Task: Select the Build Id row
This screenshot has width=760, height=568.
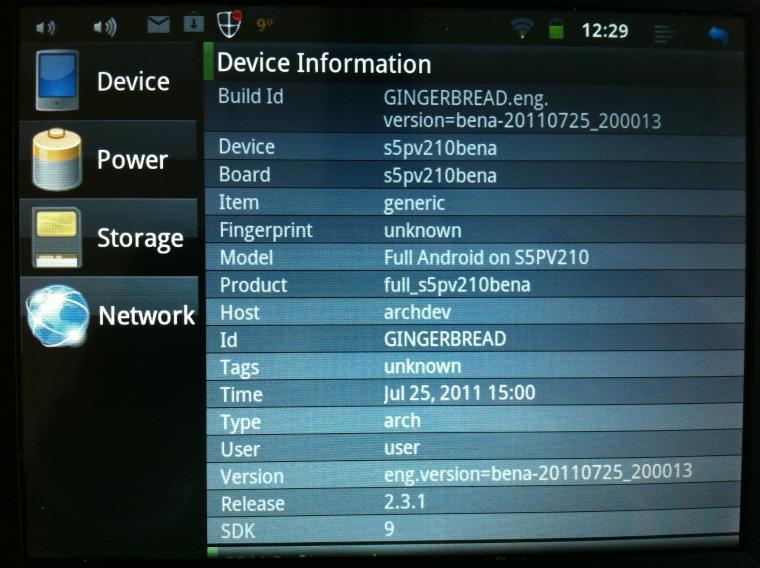Action: pyautogui.click(x=475, y=109)
